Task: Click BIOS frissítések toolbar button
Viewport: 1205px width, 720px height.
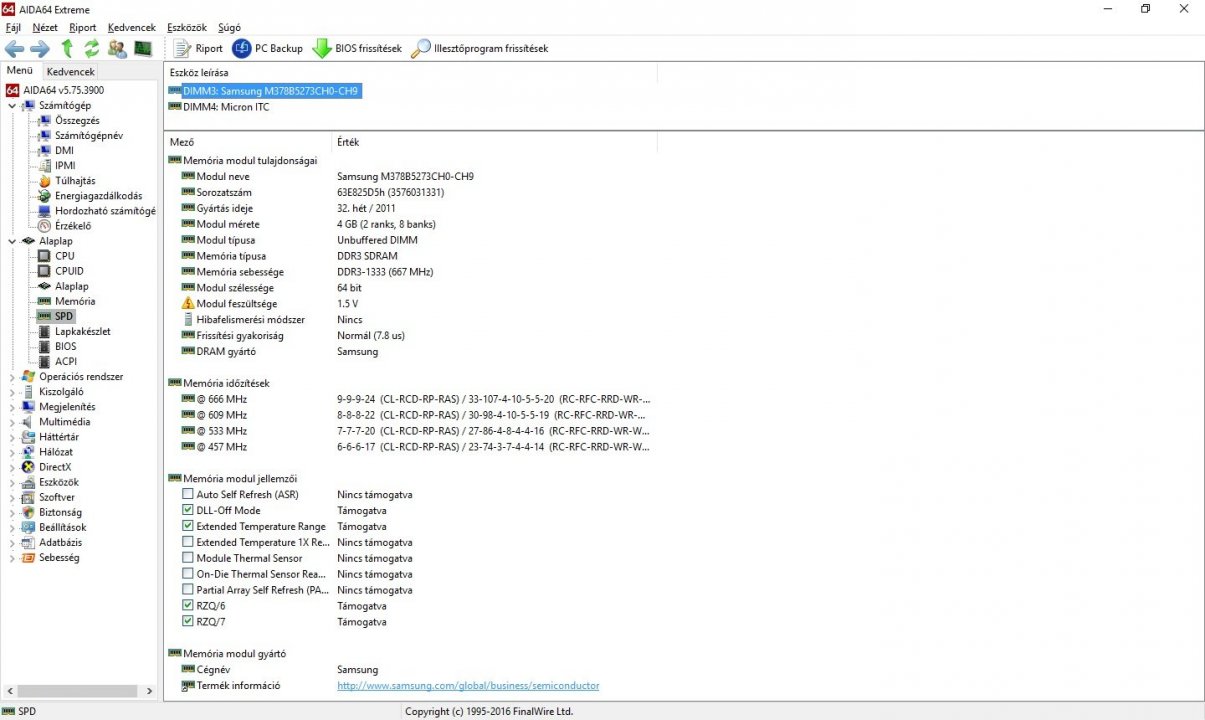Action: pyautogui.click(x=357, y=48)
